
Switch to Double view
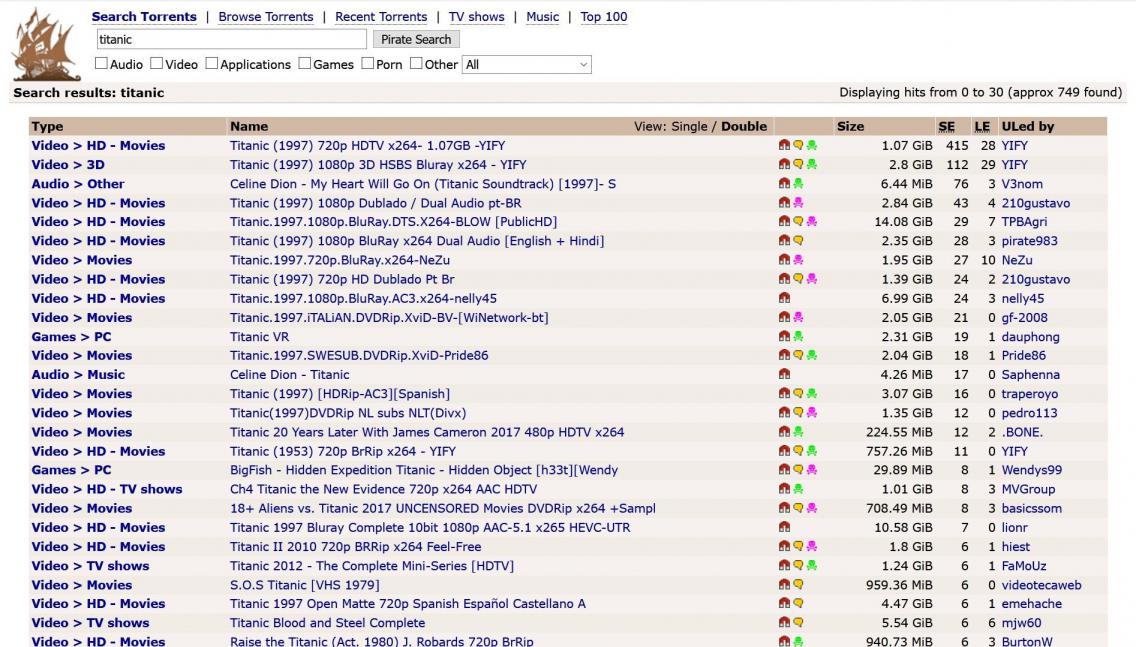pos(744,126)
